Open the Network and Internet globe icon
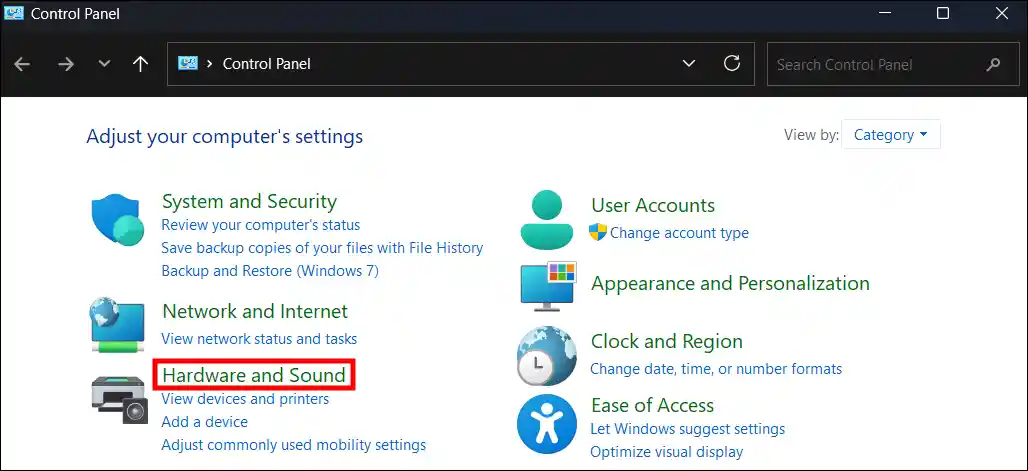1028x471 pixels. [x=117, y=324]
